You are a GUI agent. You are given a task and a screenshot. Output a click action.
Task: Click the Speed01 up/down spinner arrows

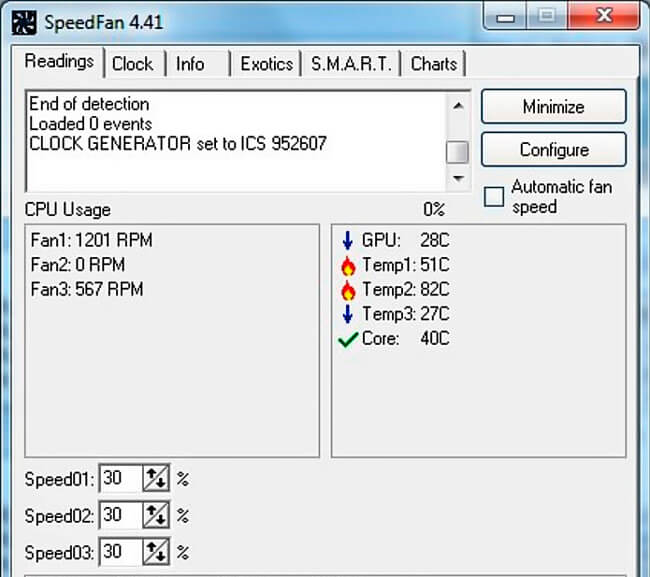point(156,478)
